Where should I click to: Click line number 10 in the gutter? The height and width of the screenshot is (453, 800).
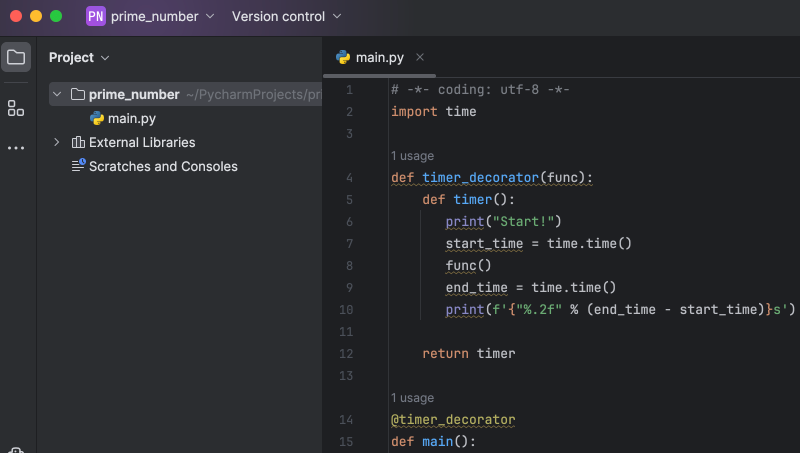tap(346, 310)
